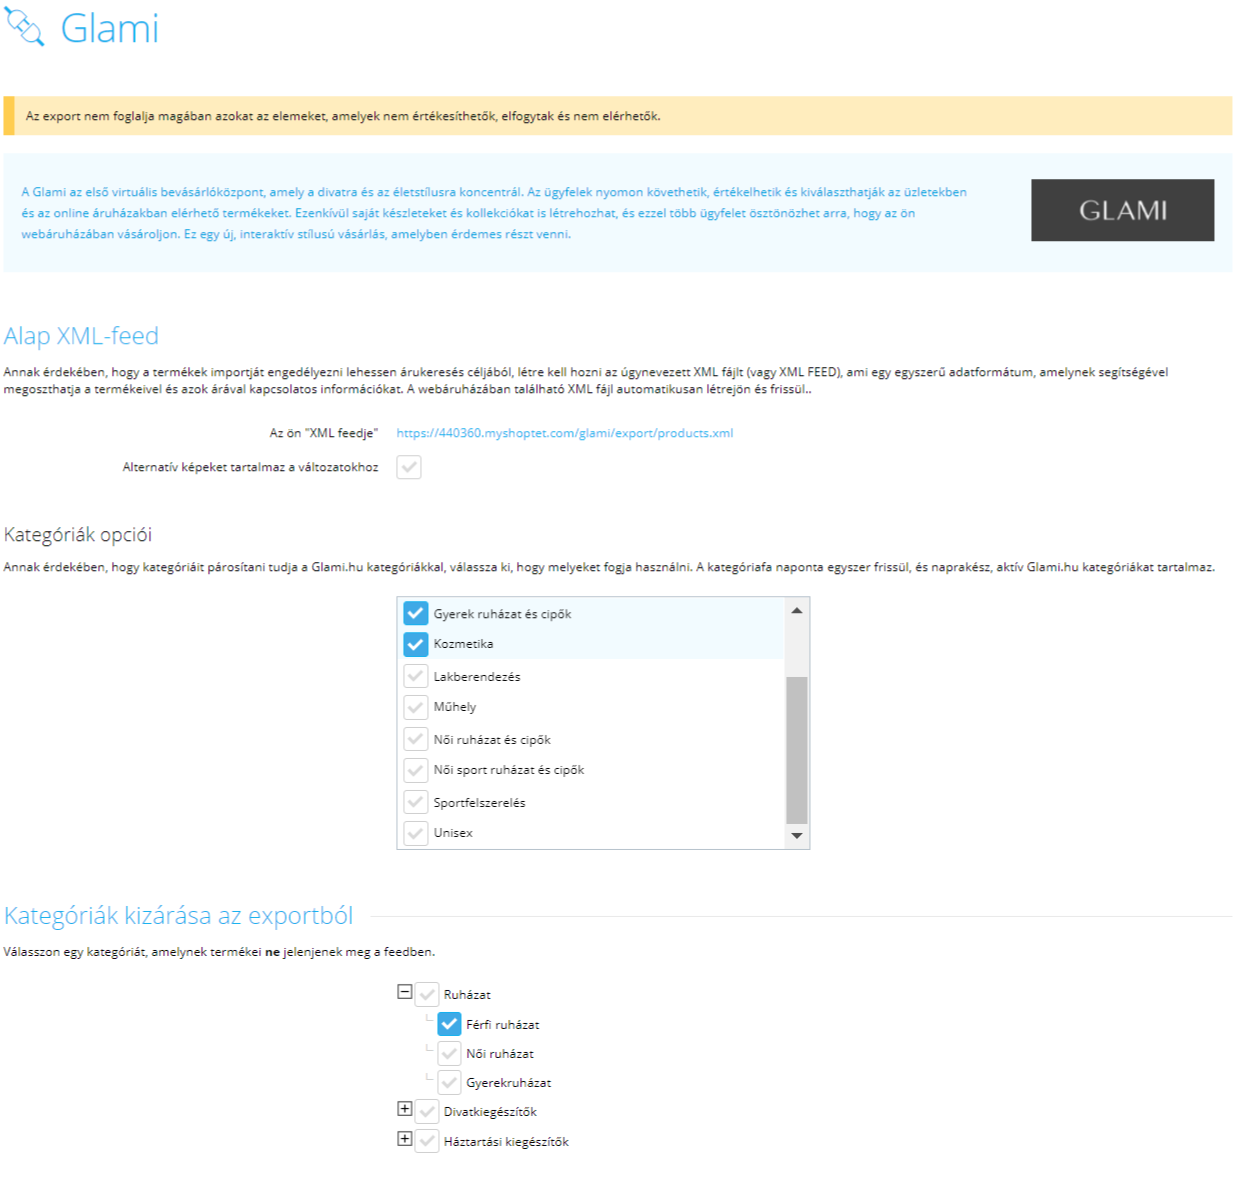This screenshot has width=1256, height=1202.
Task: Click the Sportfelszerelés list label
Action: pos(479,803)
